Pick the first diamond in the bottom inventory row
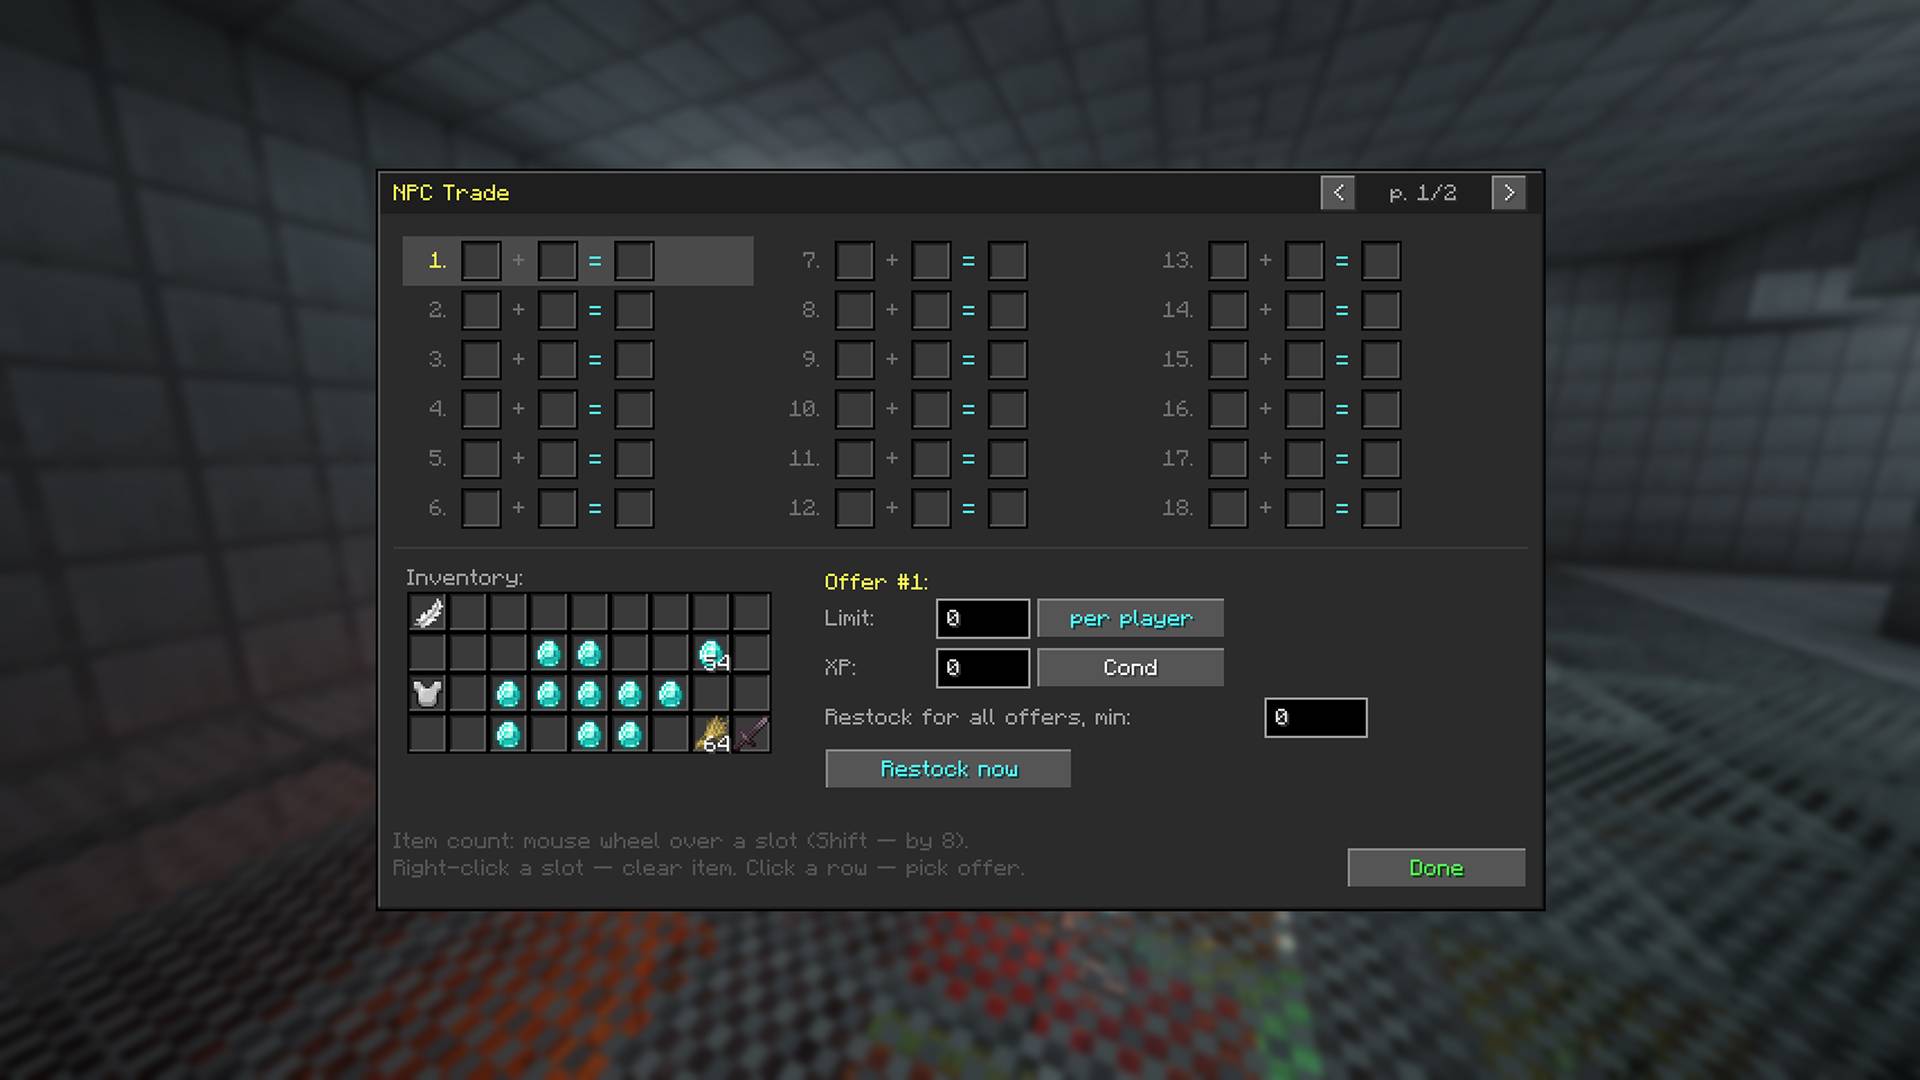This screenshot has height=1080, width=1920. (x=508, y=734)
